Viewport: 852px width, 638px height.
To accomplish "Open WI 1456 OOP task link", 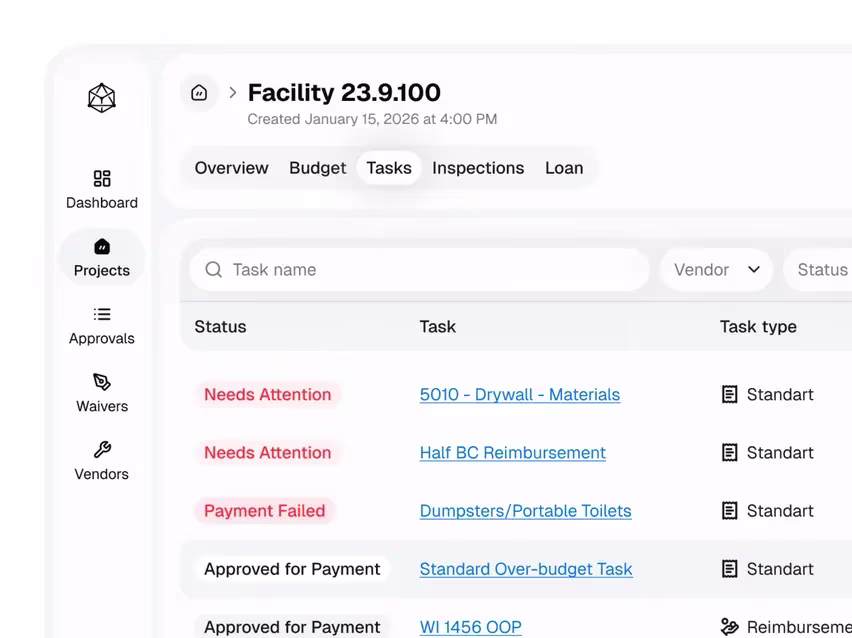I will [471, 627].
